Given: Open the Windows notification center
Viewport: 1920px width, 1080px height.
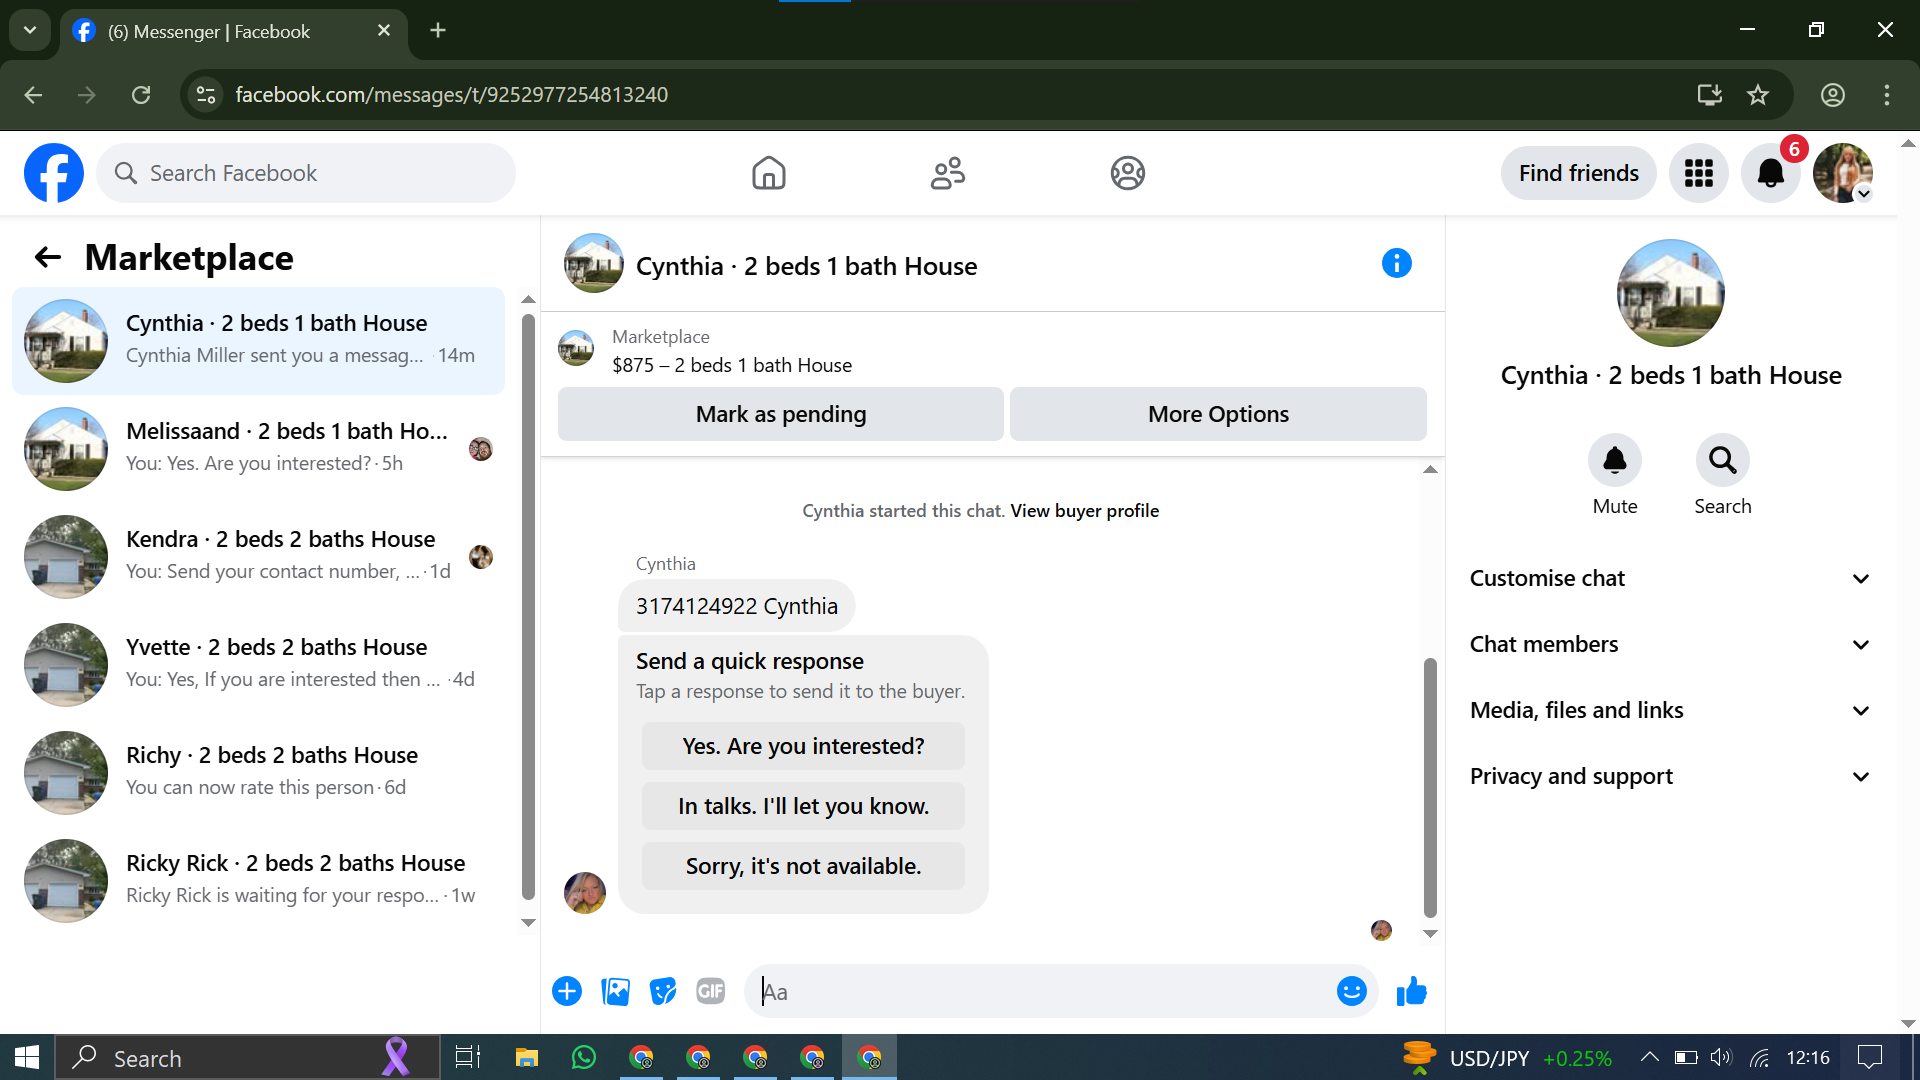Looking at the screenshot, I should [1869, 1057].
